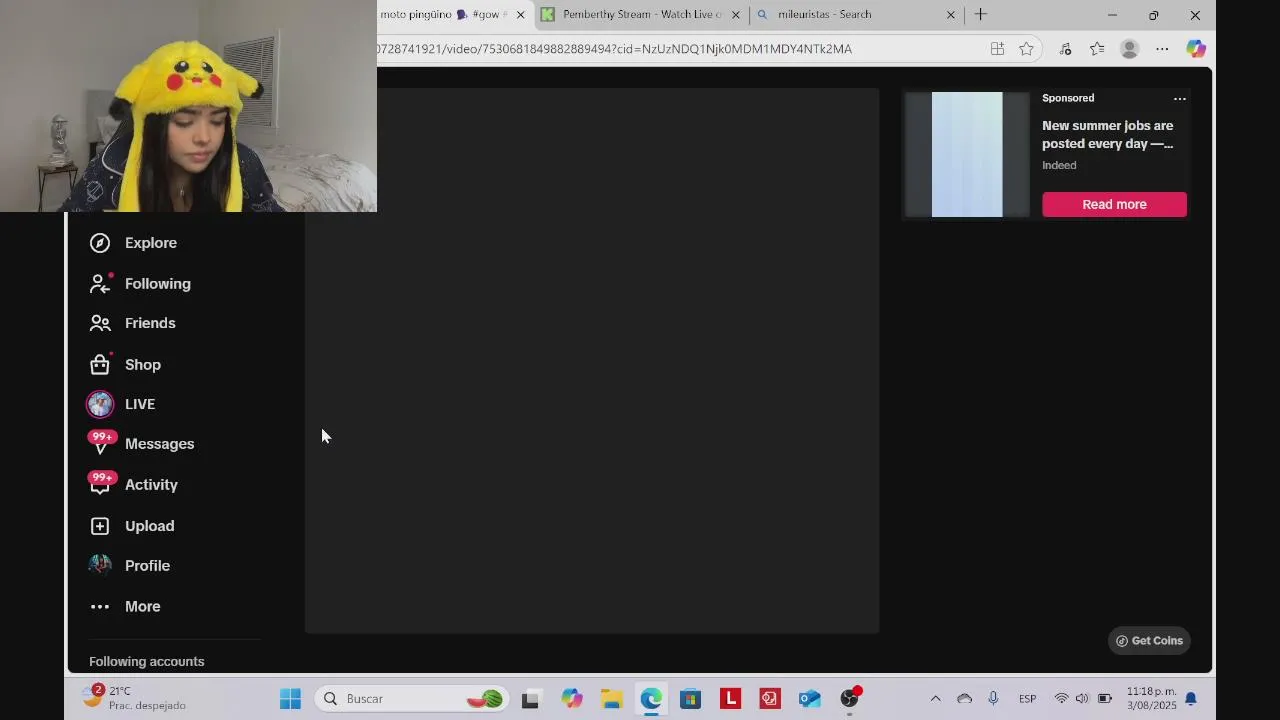Open the notifications bell

1191,699
